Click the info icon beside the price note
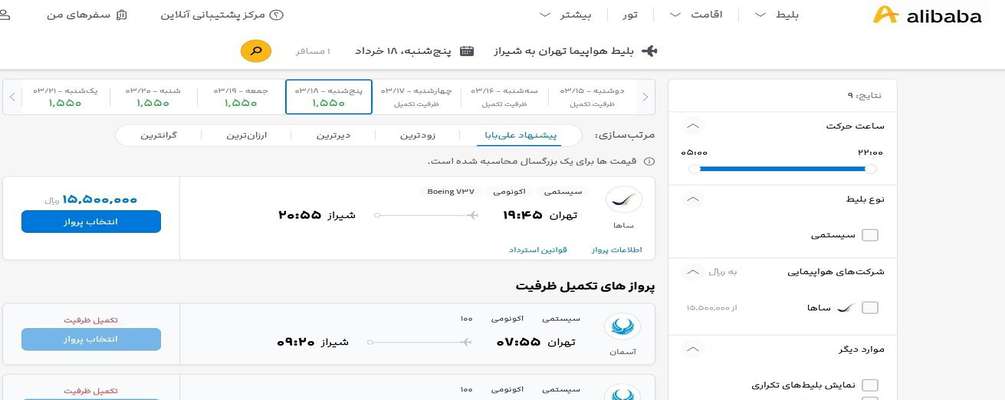 tap(649, 162)
